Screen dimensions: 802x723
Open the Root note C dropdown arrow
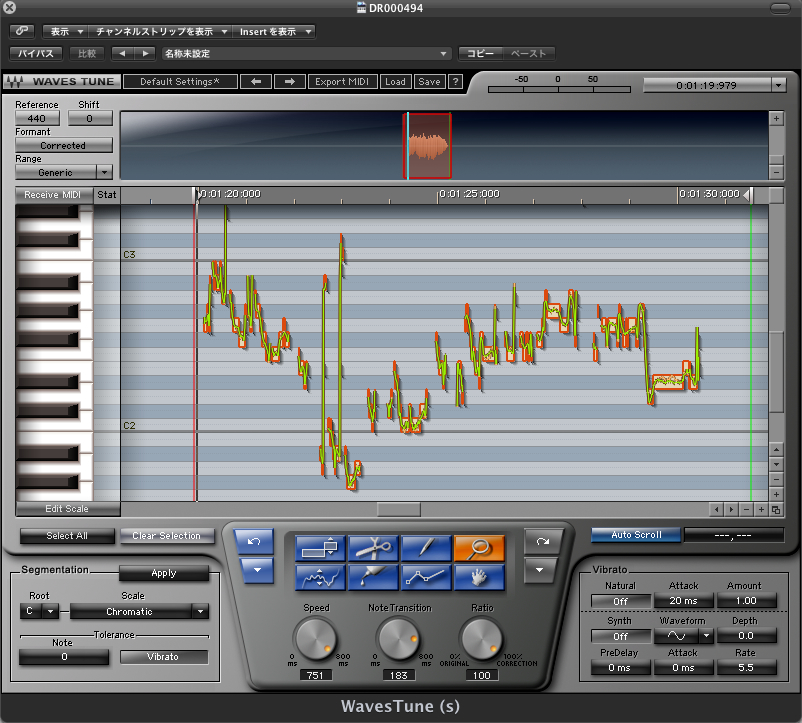pyautogui.click(x=50, y=611)
